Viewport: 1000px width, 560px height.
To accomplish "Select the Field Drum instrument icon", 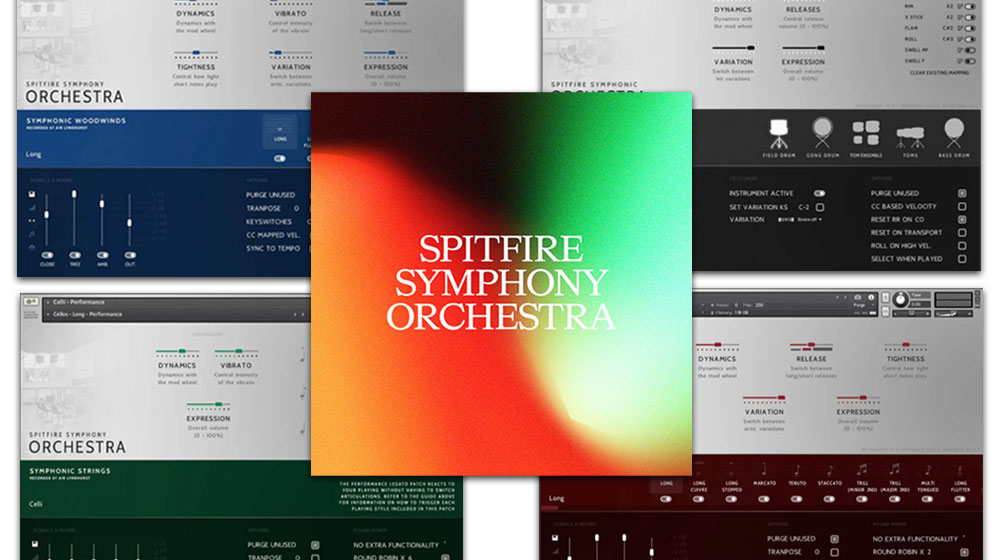I will [779, 133].
